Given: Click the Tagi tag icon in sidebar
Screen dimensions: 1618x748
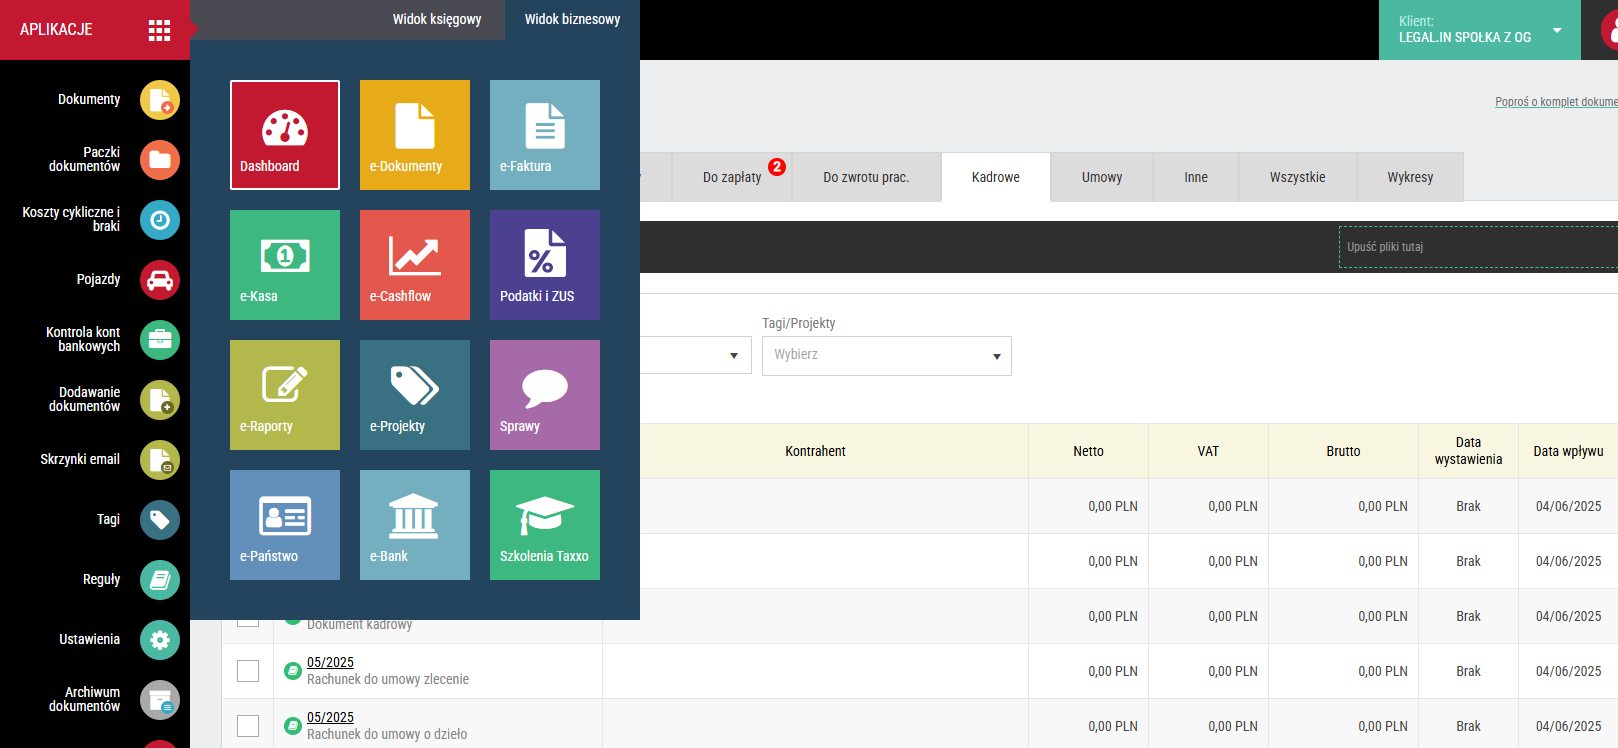Looking at the screenshot, I should tap(160, 520).
